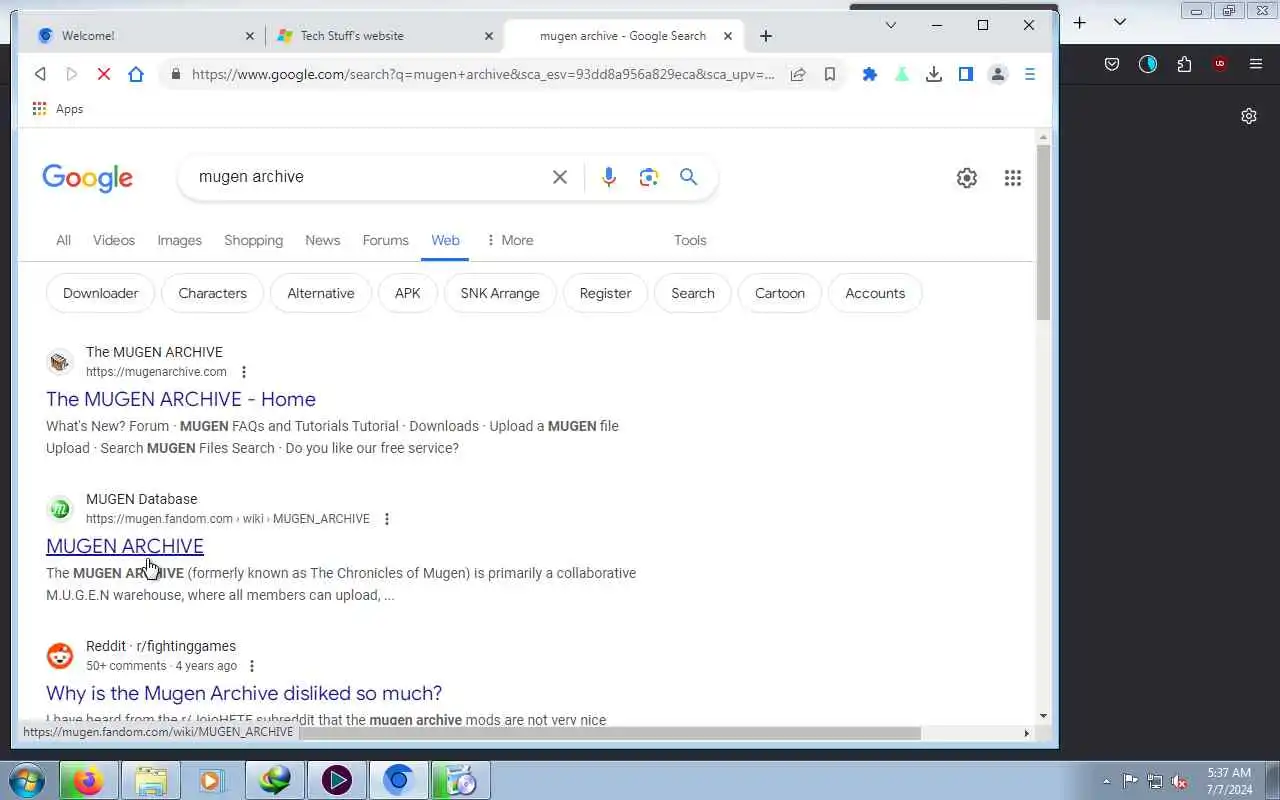The height and width of the screenshot is (800, 1280).
Task: Select the Images results filter
Action: click(180, 240)
